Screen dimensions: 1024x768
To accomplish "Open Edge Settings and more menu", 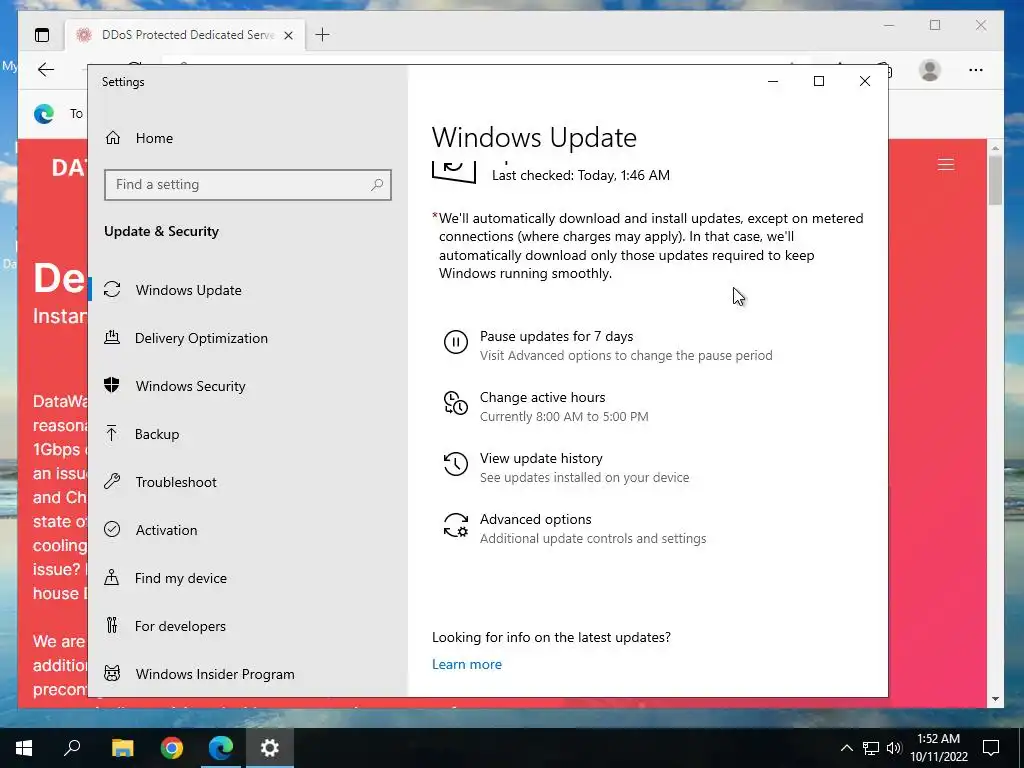I will click(976, 70).
